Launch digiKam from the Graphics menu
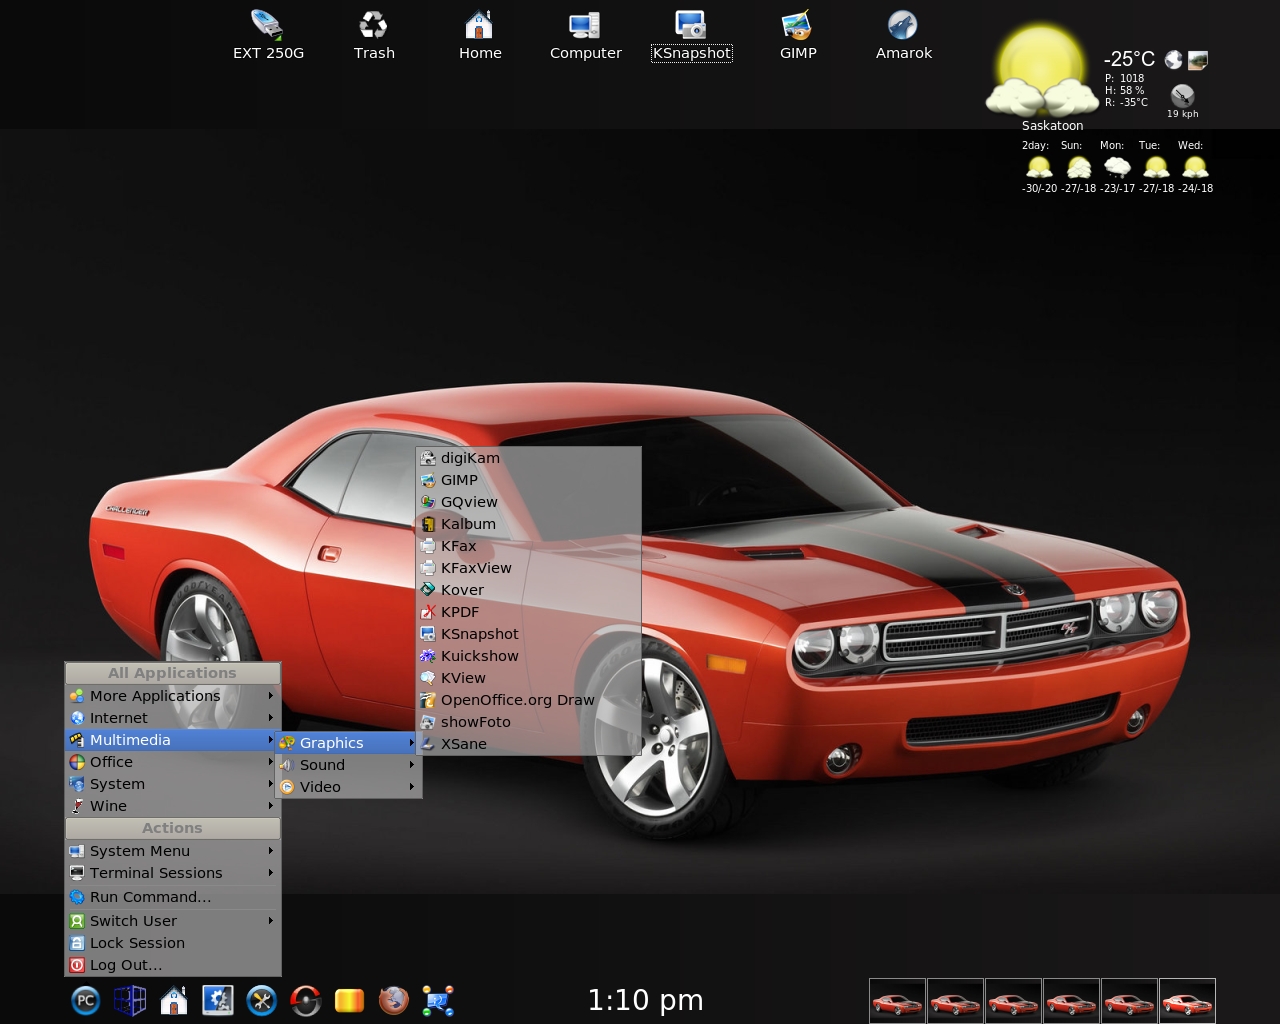This screenshot has height=1024, width=1280. coord(528,458)
